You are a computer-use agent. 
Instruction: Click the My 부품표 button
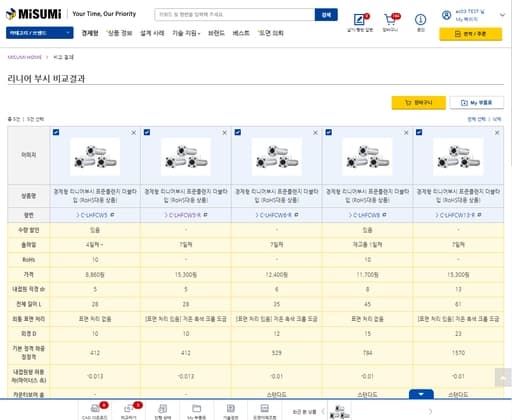(477, 103)
